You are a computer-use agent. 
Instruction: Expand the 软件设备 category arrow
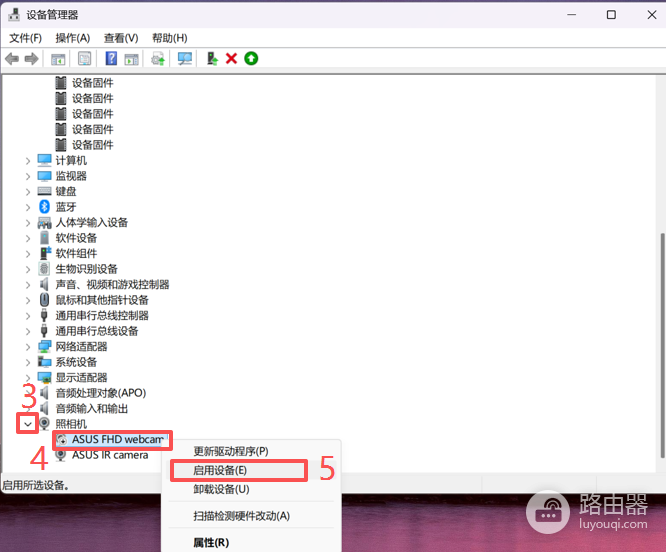tap(28, 238)
